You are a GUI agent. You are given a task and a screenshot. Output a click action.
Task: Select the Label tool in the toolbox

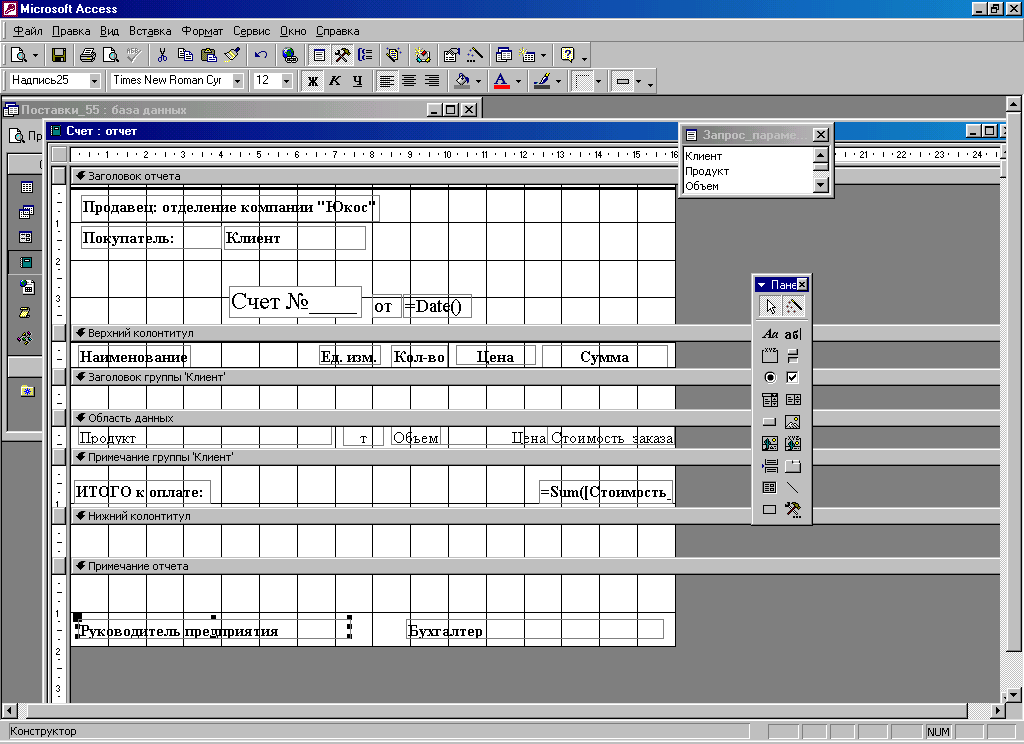(x=770, y=334)
